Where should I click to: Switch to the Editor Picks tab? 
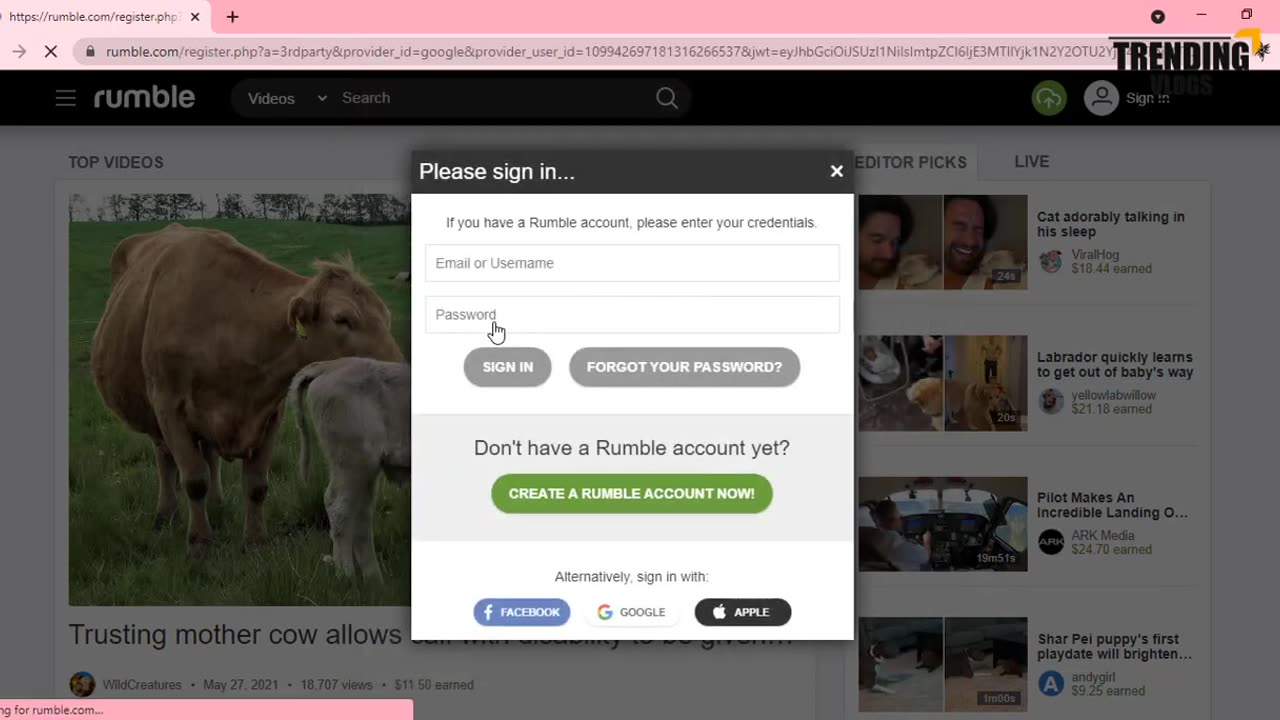click(x=911, y=162)
